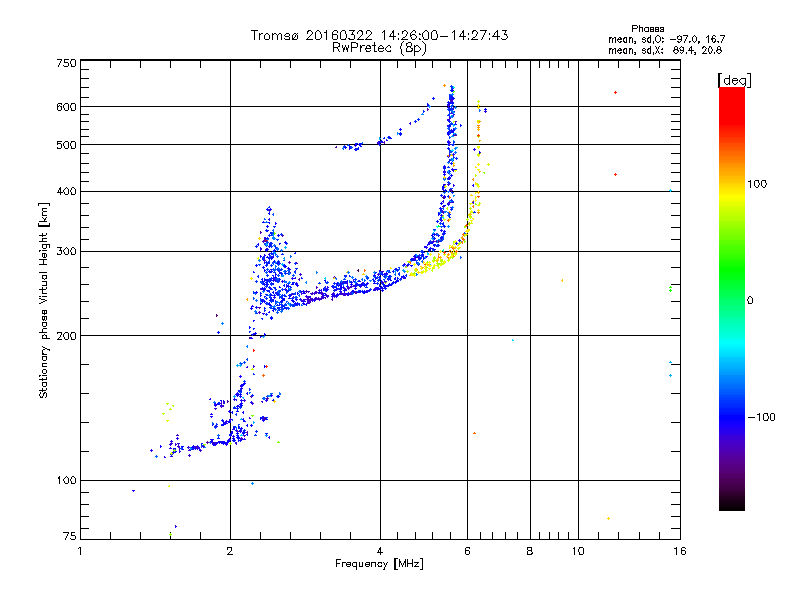Click x-axis tick label '2'
800x600 pixels.
pyautogui.click(x=230, y=551)
